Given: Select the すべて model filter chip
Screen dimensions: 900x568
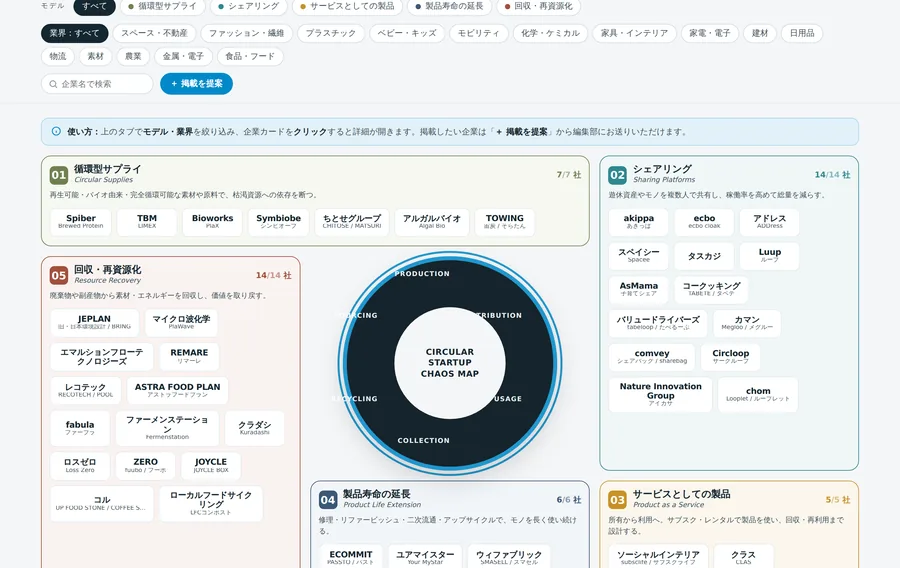Looking at the screenshot, I should pos(94,6).
